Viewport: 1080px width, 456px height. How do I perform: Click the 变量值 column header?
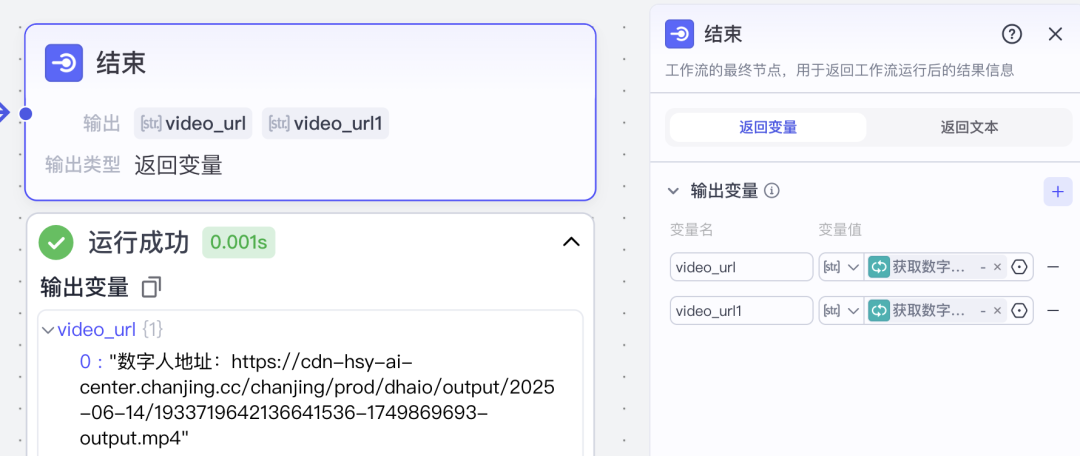[x=840, y=230]
